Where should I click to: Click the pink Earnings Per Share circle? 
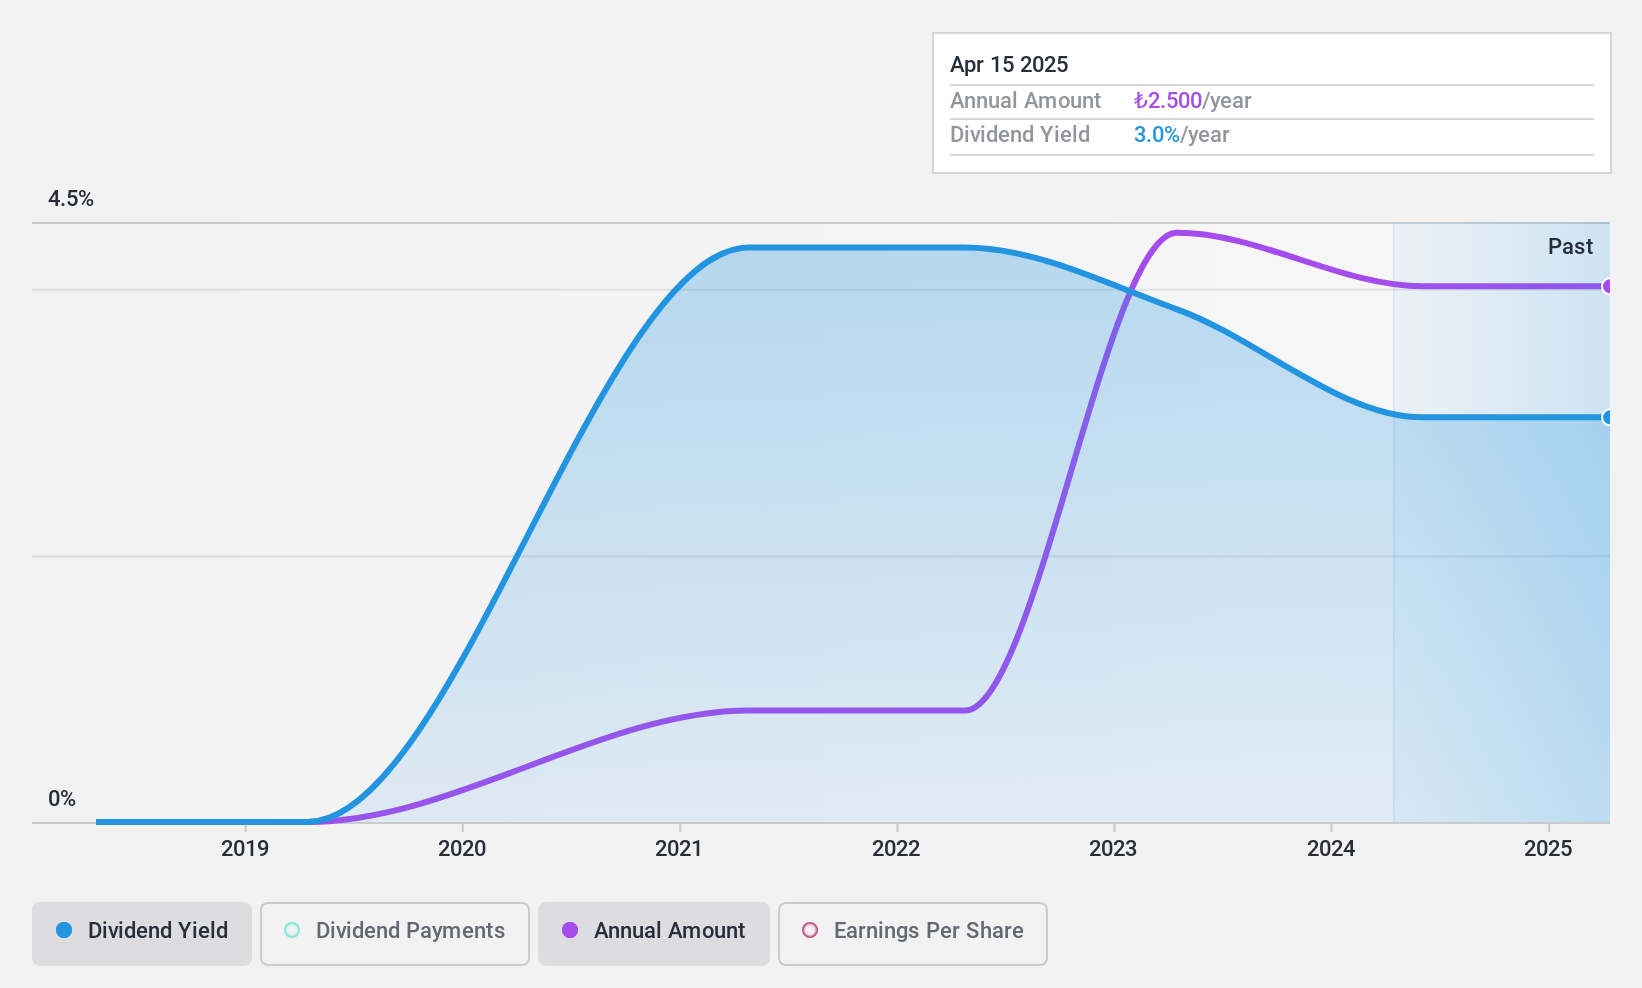(x=810, y=930)
